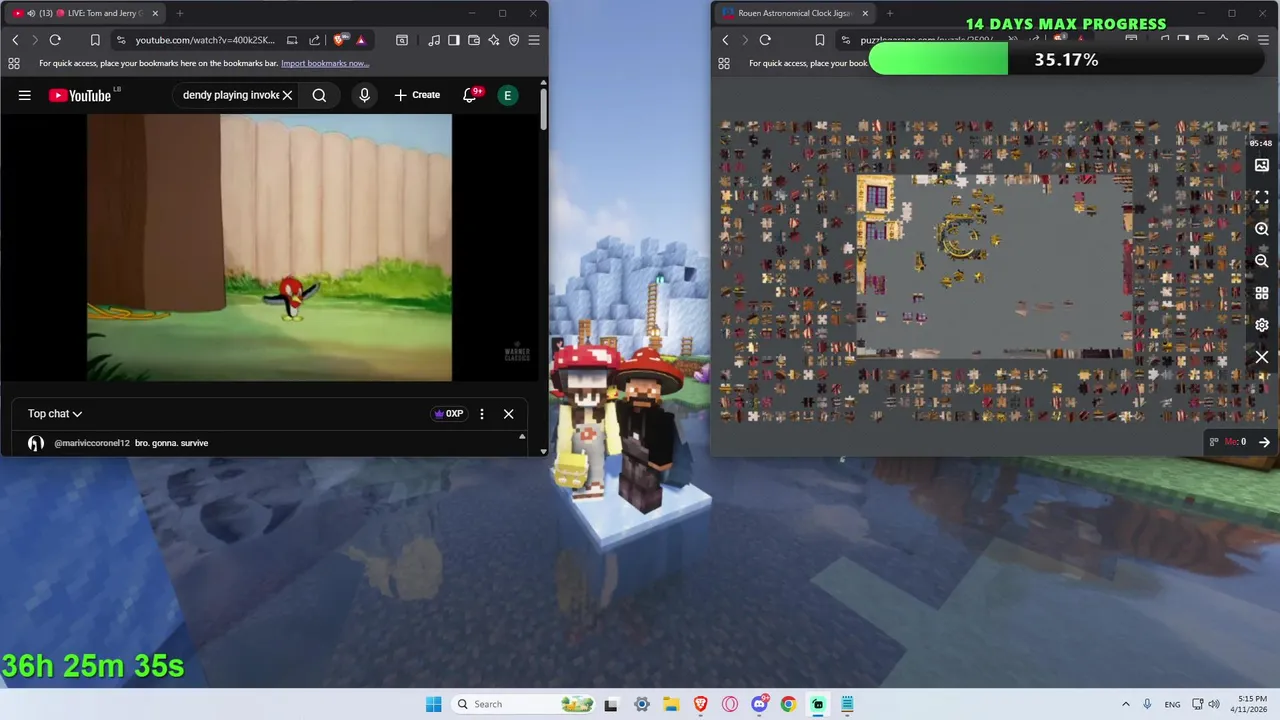Open Brave main menu in YouTube window
This screenshot has width=1280, height=720.
pos(534,40)
